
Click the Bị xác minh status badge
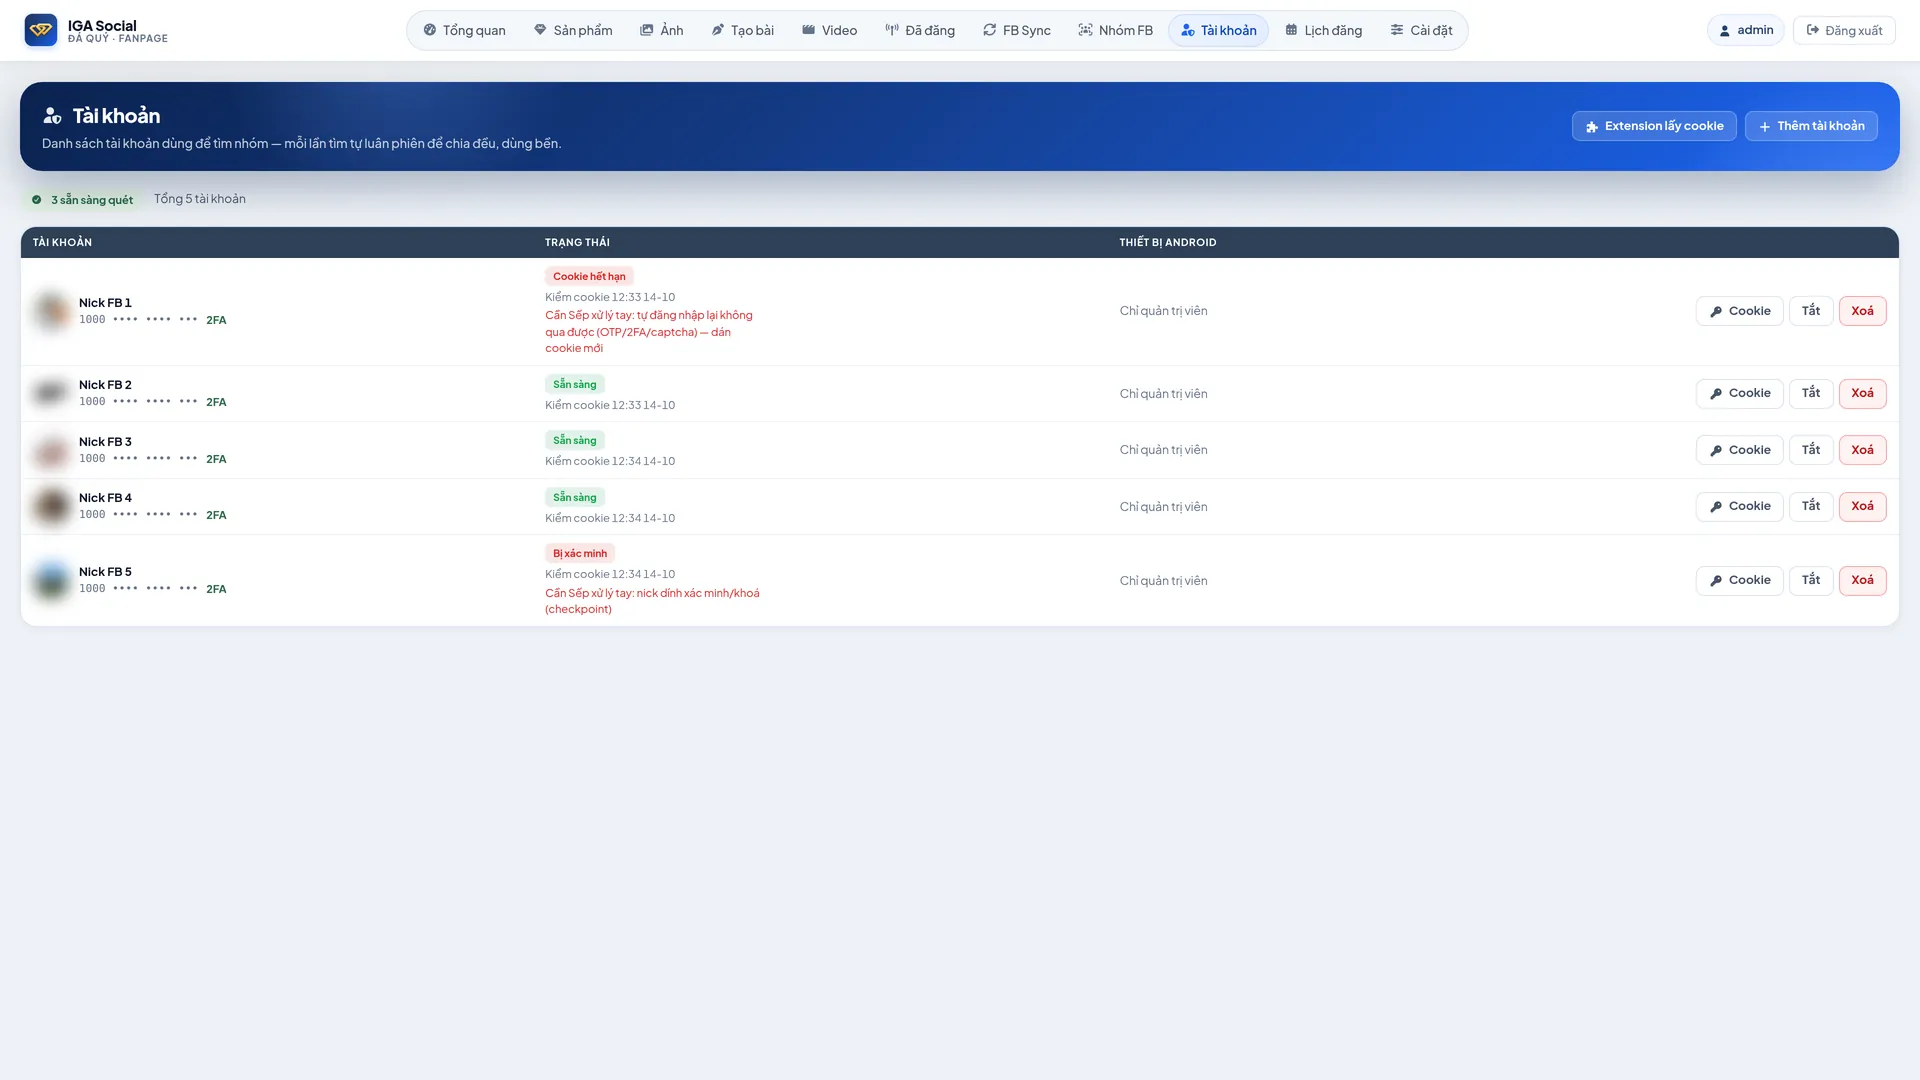click(x=580, y=553)
